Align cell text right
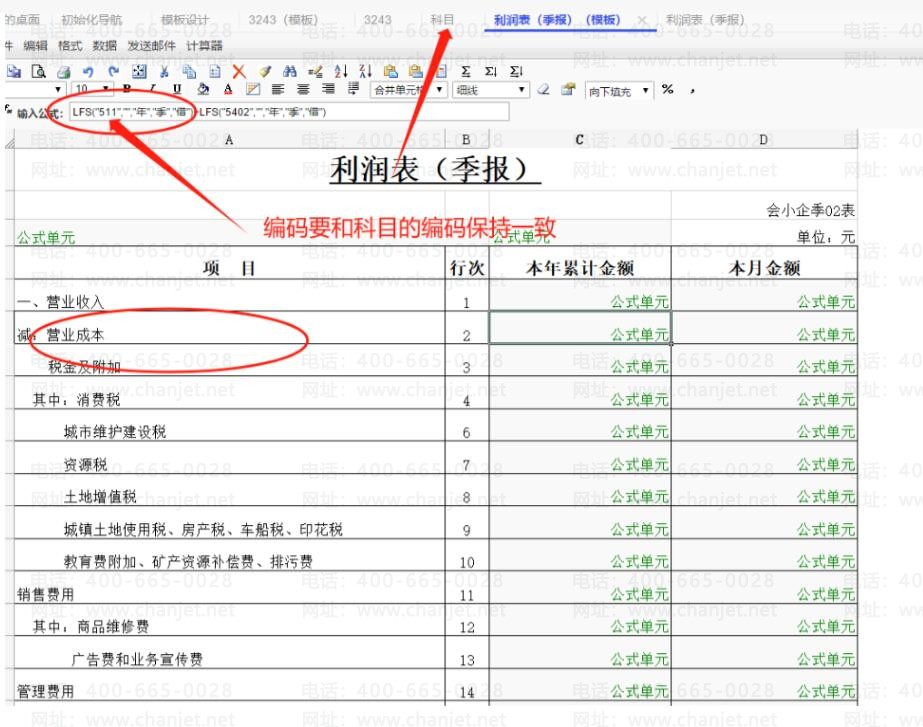The image size is (923, 727). click(x=328, y=89)
